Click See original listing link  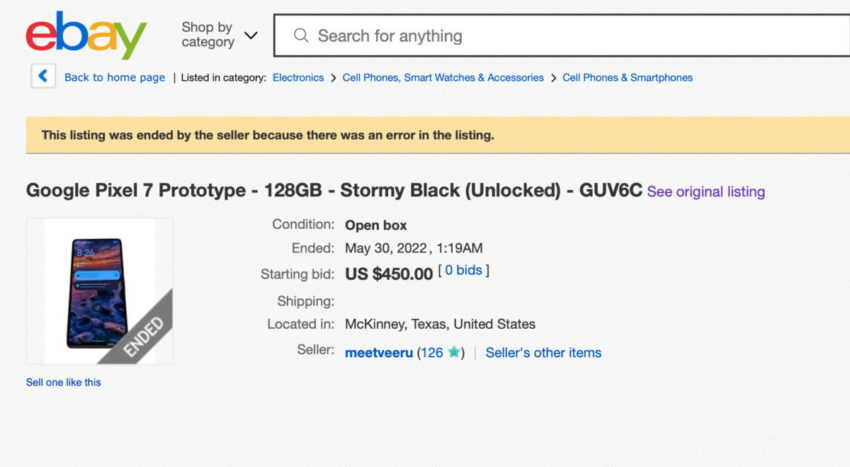tap(705, 192)
